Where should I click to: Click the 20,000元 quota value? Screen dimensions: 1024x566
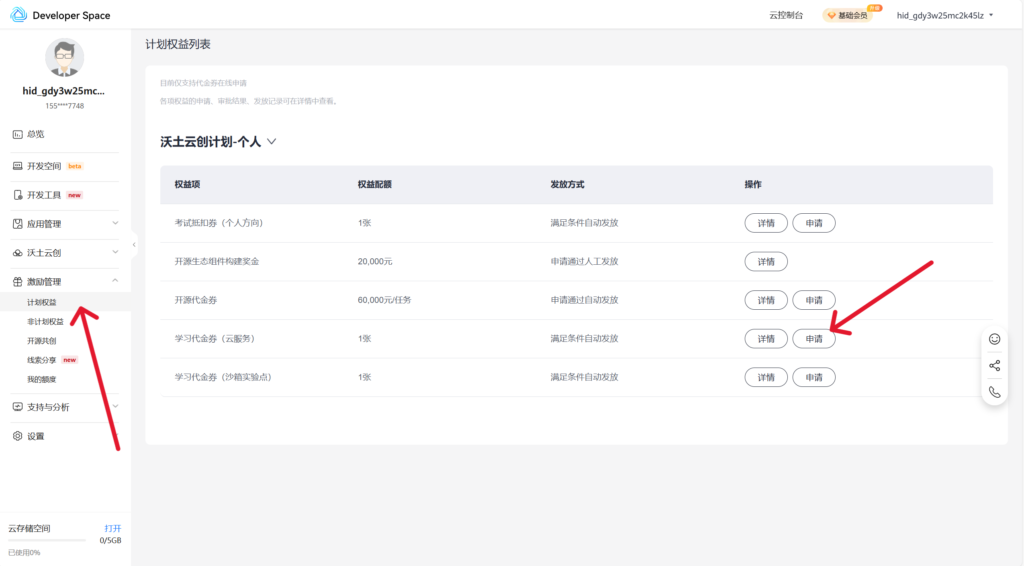pos(375,262)
